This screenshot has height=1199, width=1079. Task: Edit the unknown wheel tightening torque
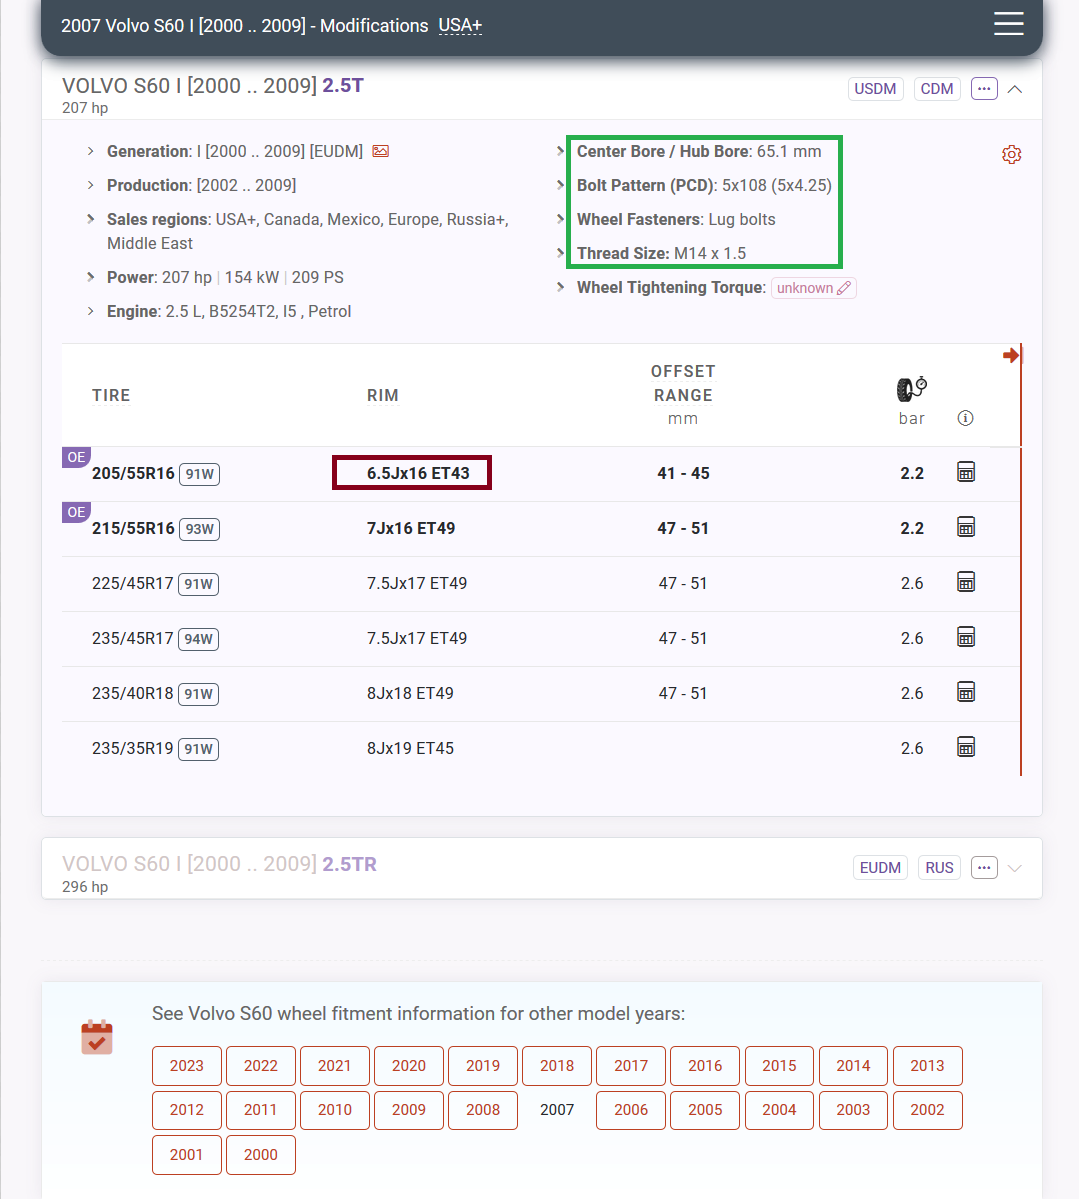pyautogui.click(x=813, y=288)
